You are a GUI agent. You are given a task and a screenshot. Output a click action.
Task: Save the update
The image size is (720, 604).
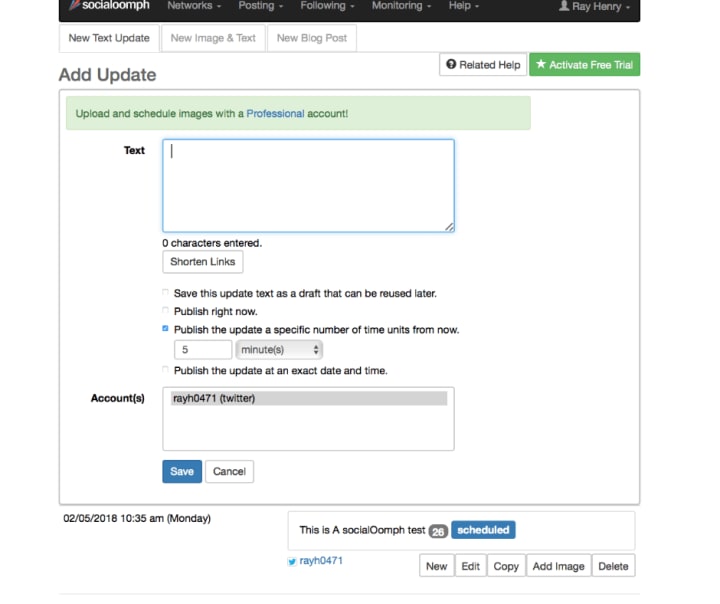click(182, 471)
